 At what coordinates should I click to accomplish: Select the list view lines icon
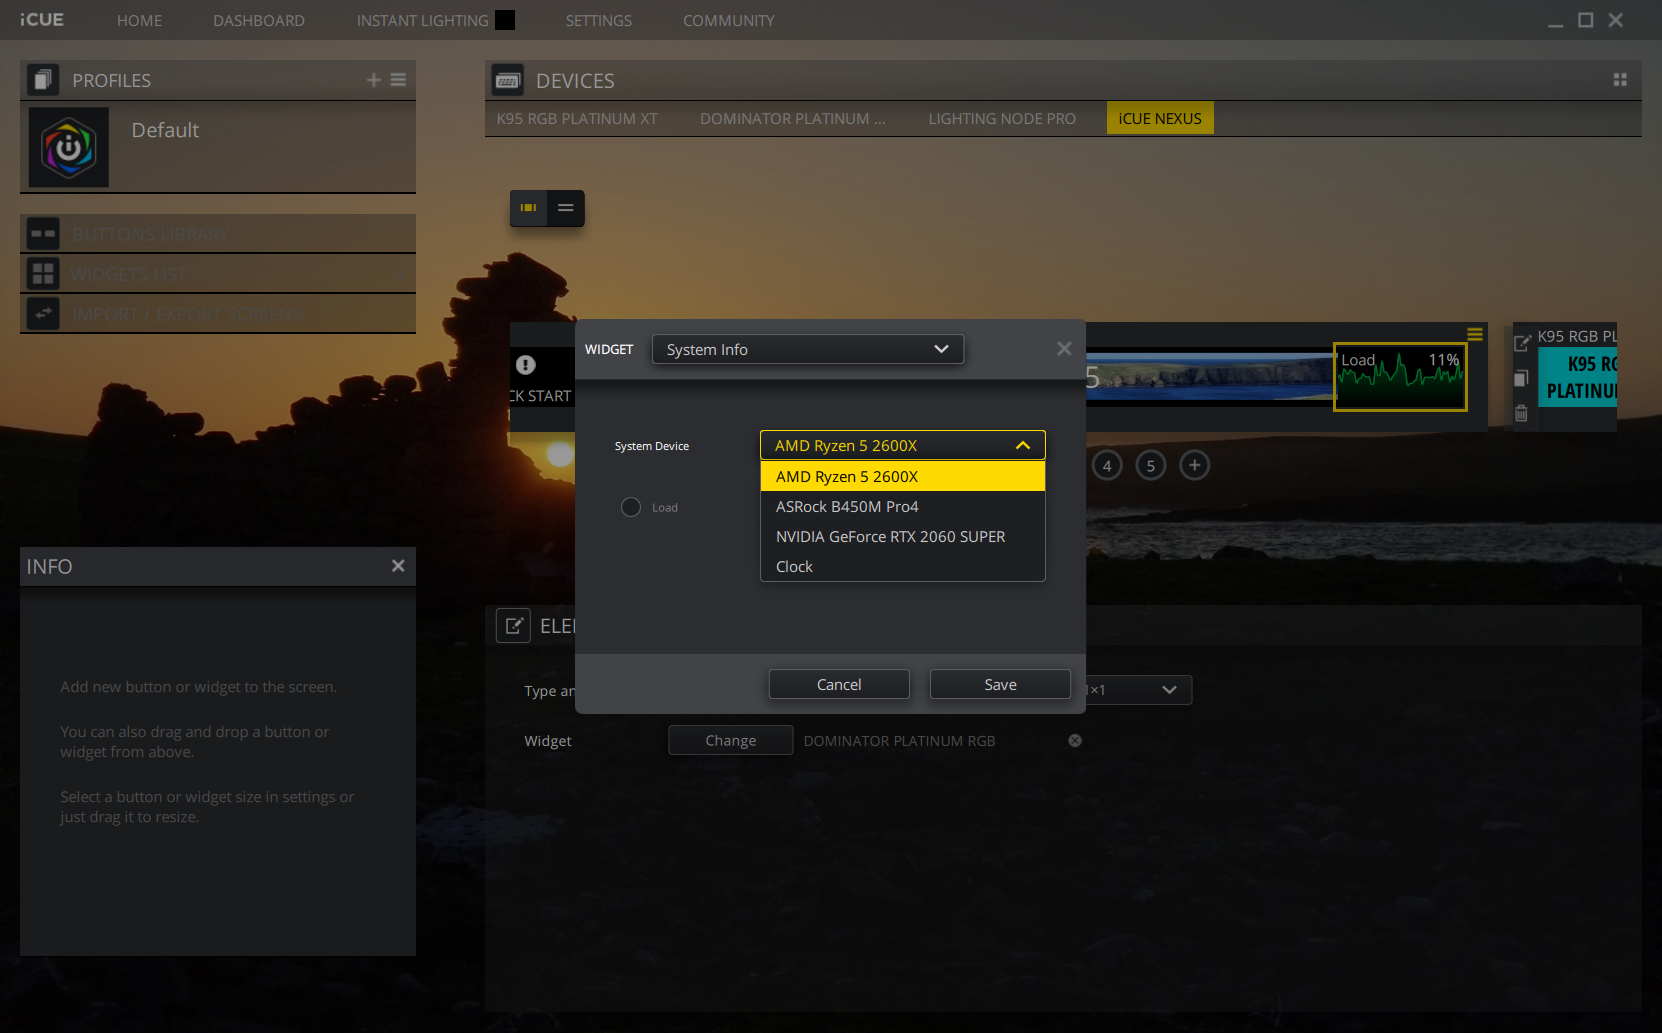pyautogui.click(x=566, y=208)
